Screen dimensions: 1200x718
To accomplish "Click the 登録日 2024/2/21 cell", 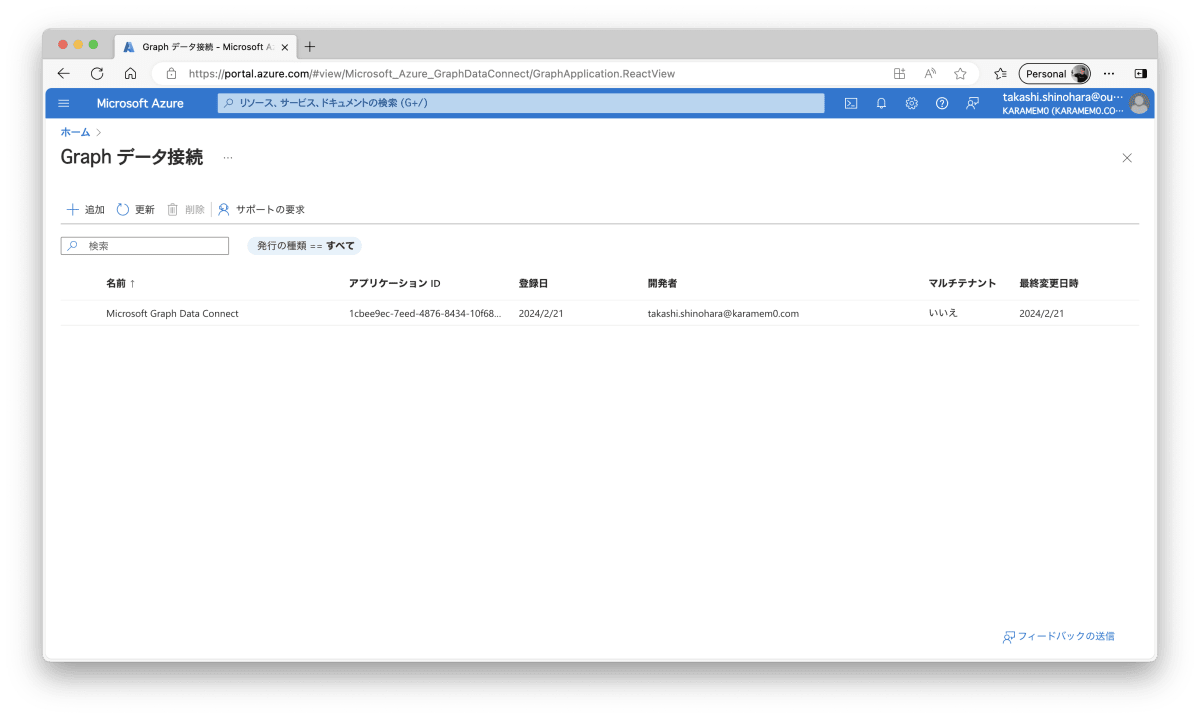I will (x=541, y=313).
